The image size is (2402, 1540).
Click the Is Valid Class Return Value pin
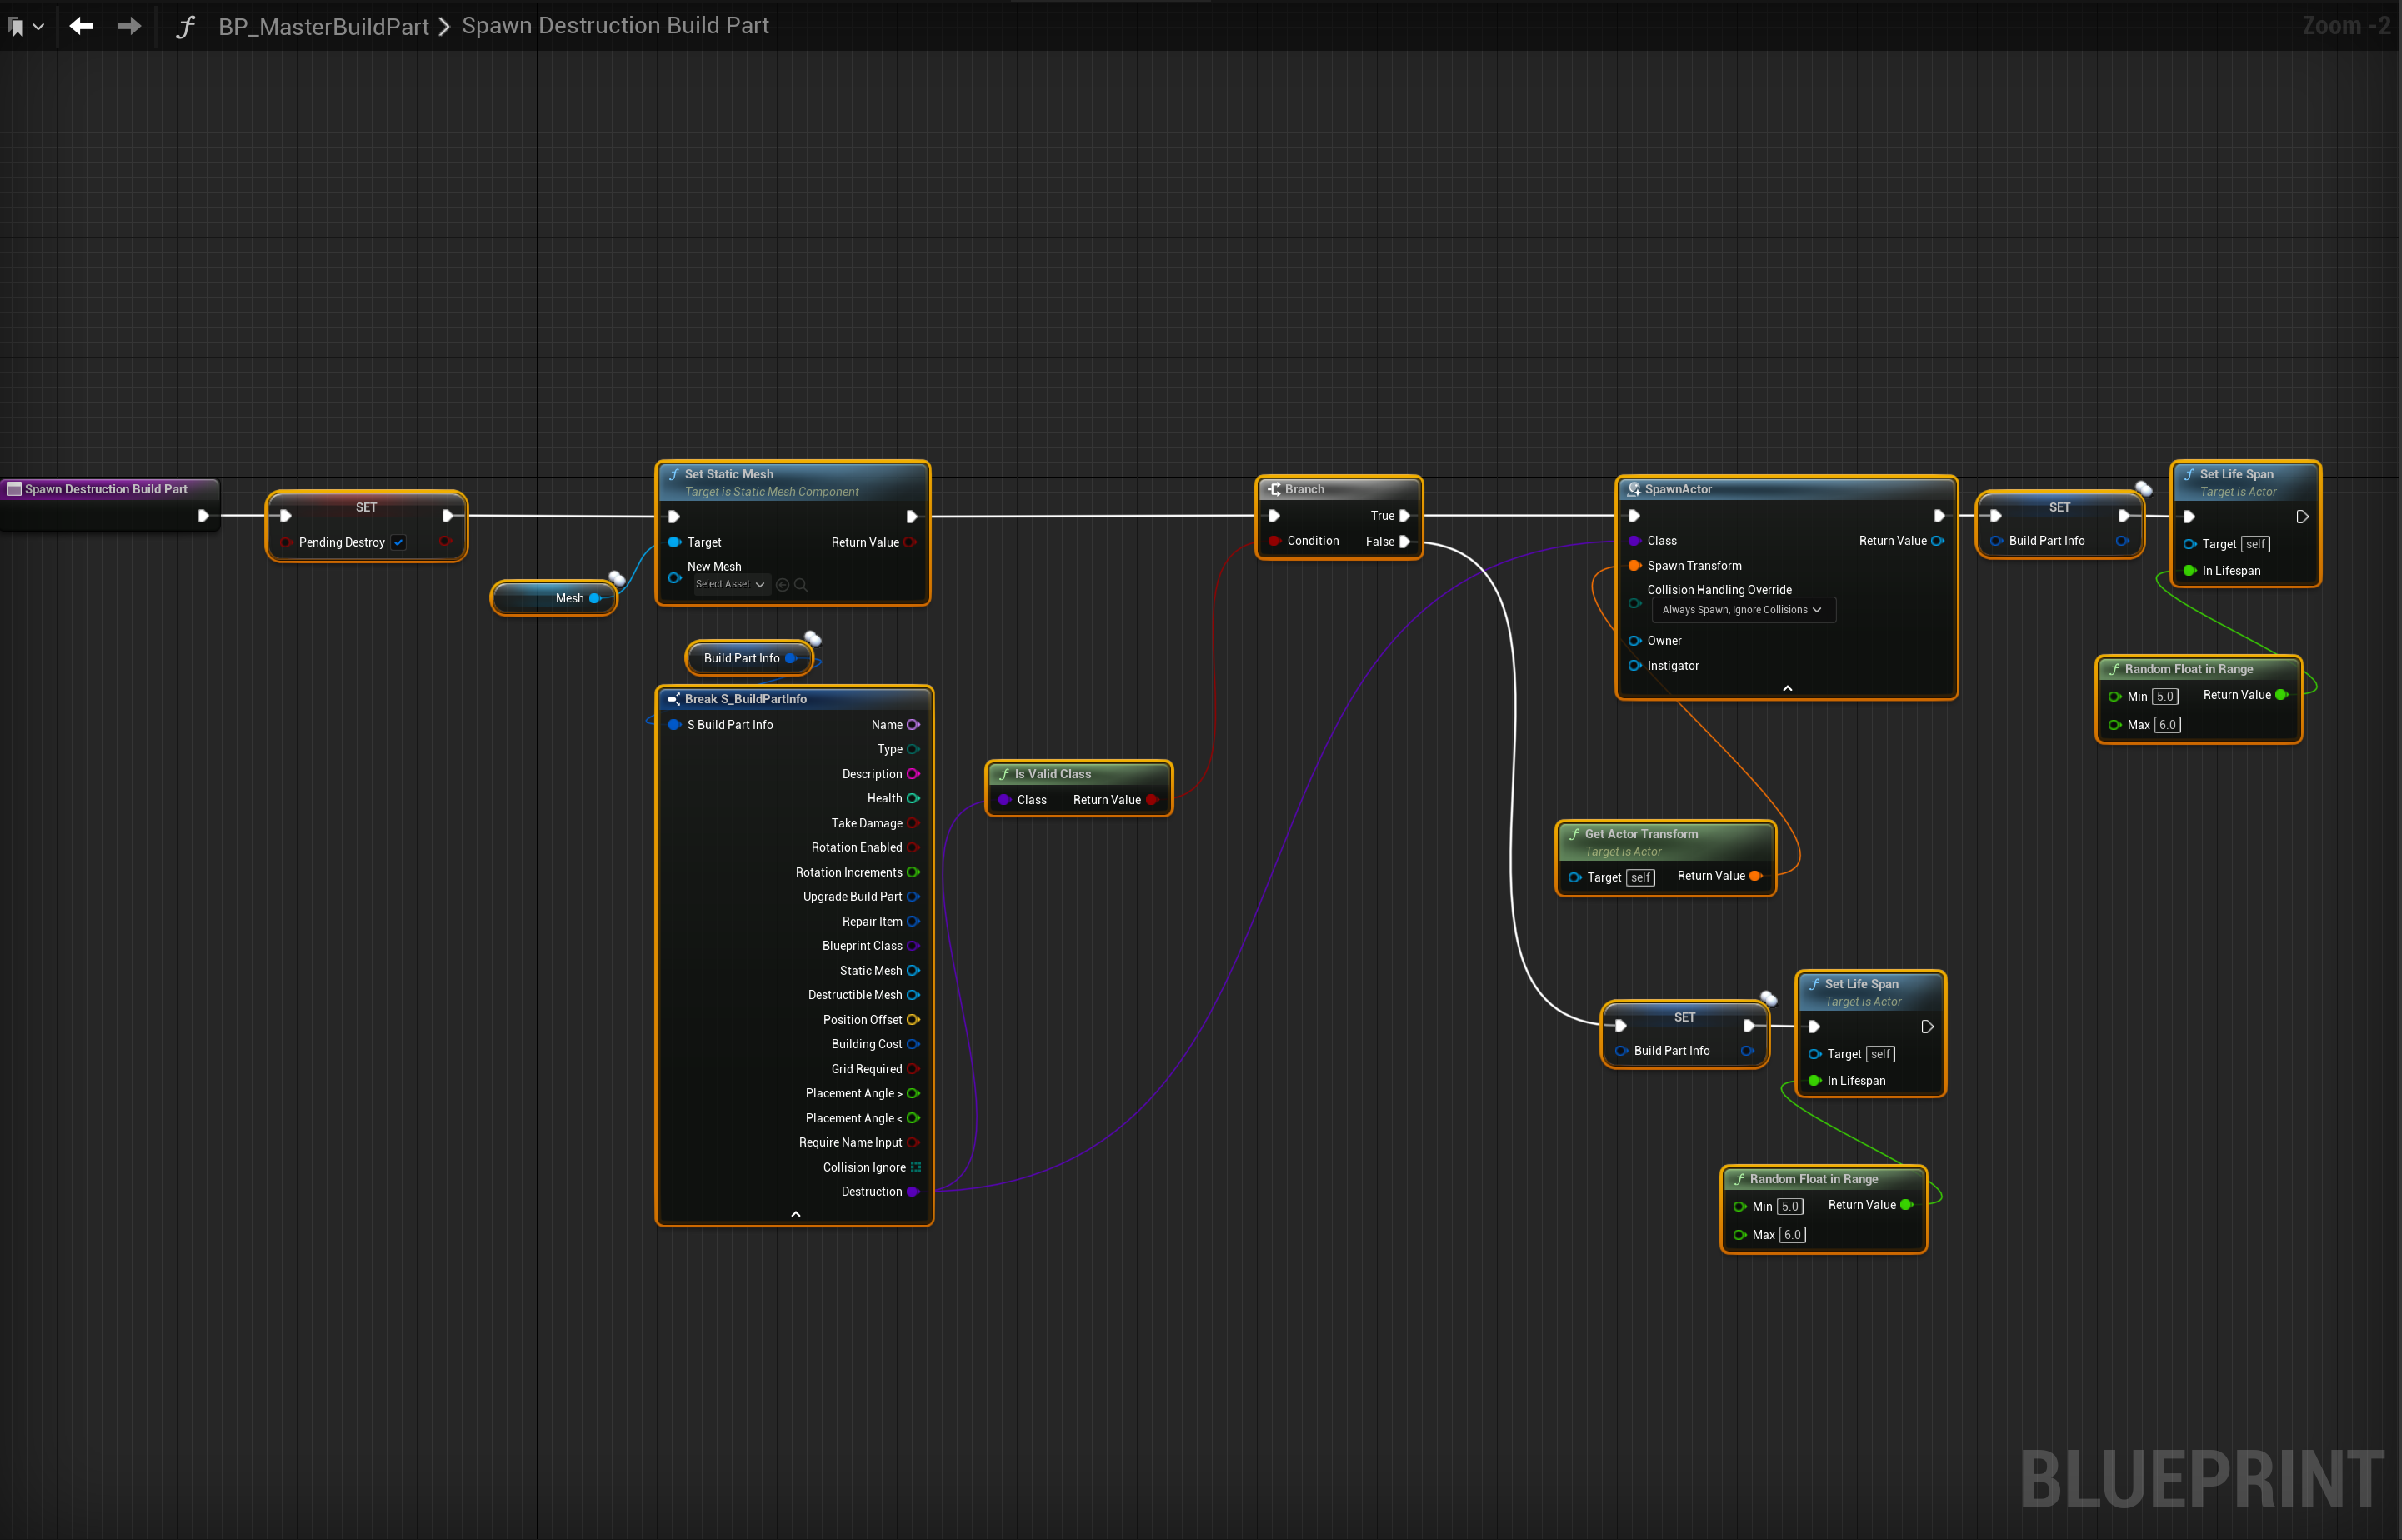[1152, 800]
